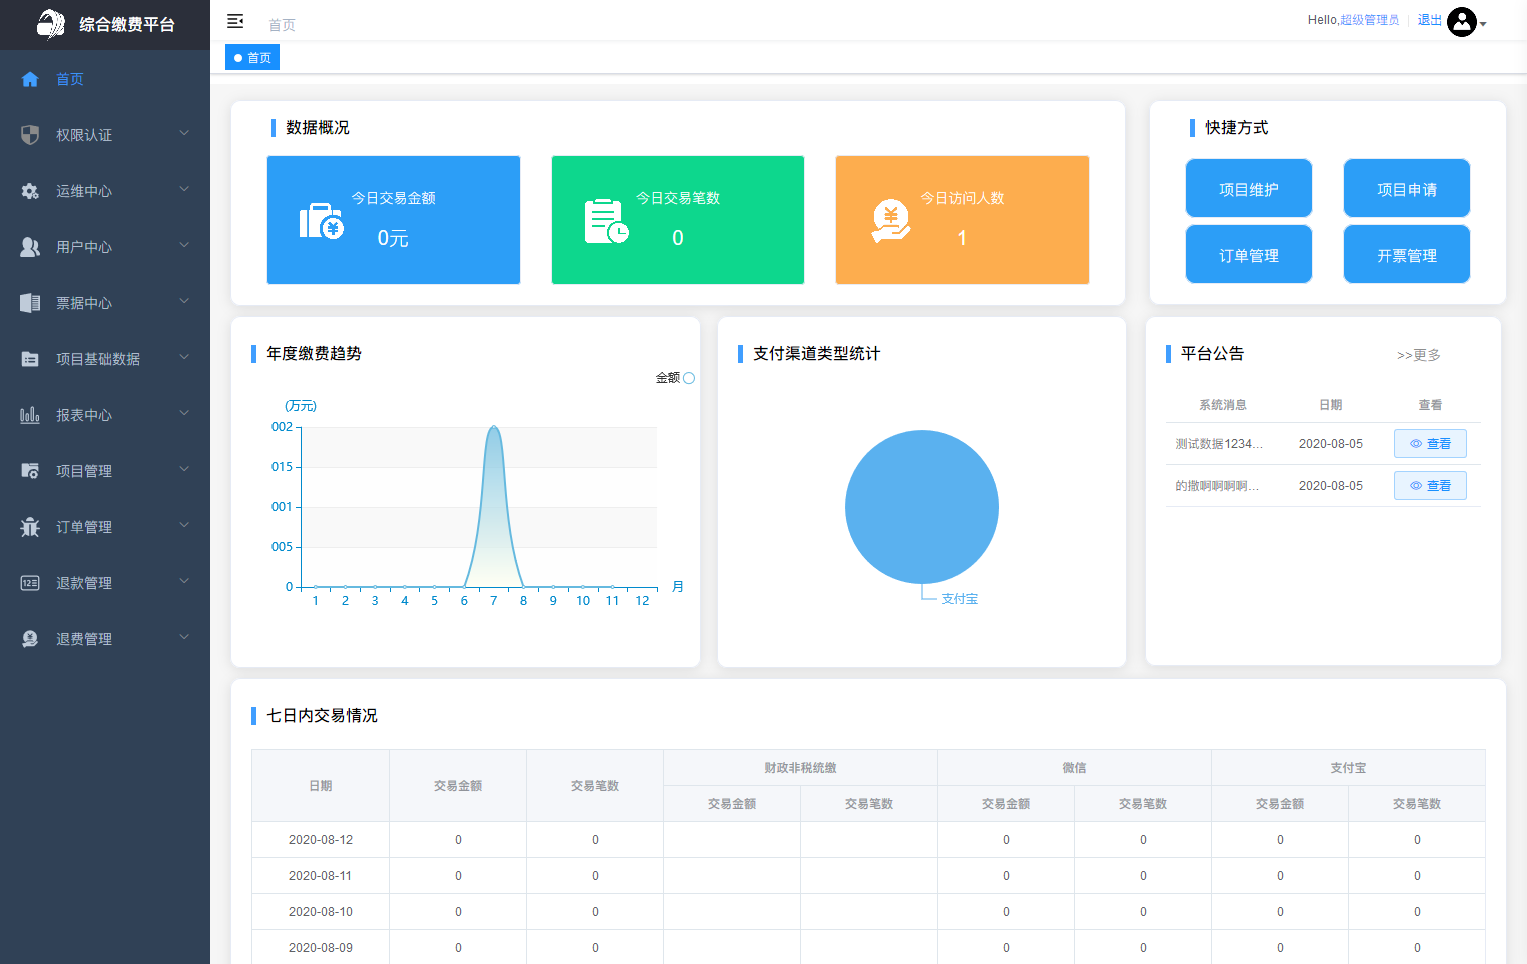The width and height of the screenshot is (1527, 964).
Task: Click the July peak in trend chart
Action: pos(494,428)
